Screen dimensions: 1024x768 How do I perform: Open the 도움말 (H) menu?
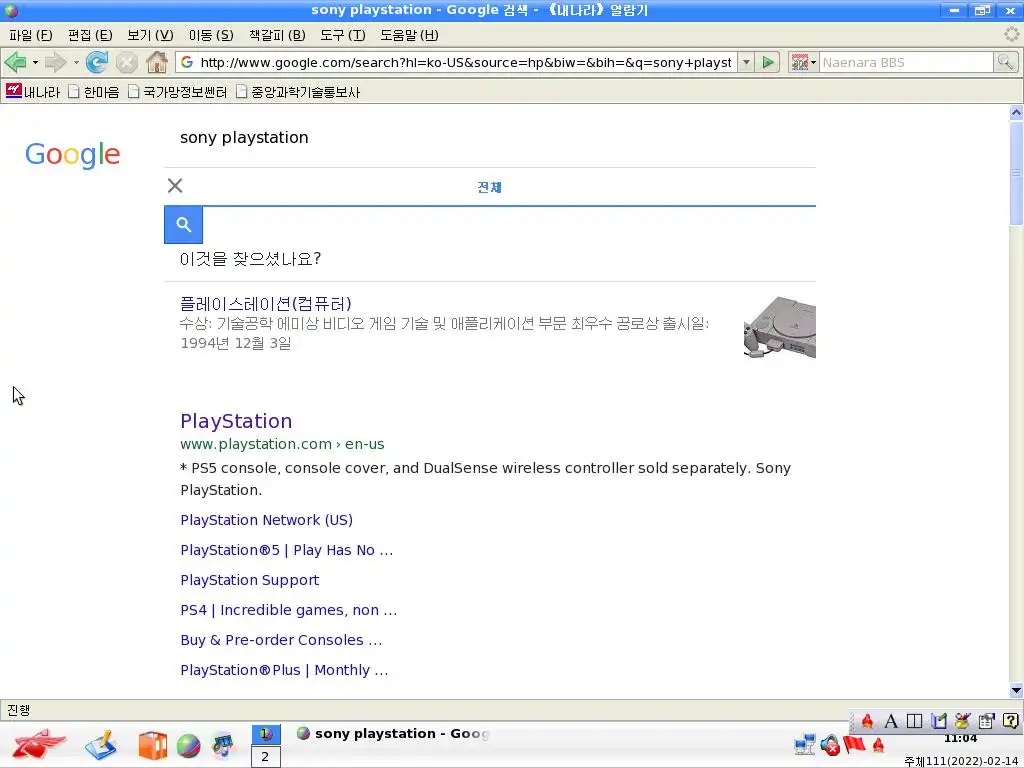pyautogui.click(x=409, y=35)
